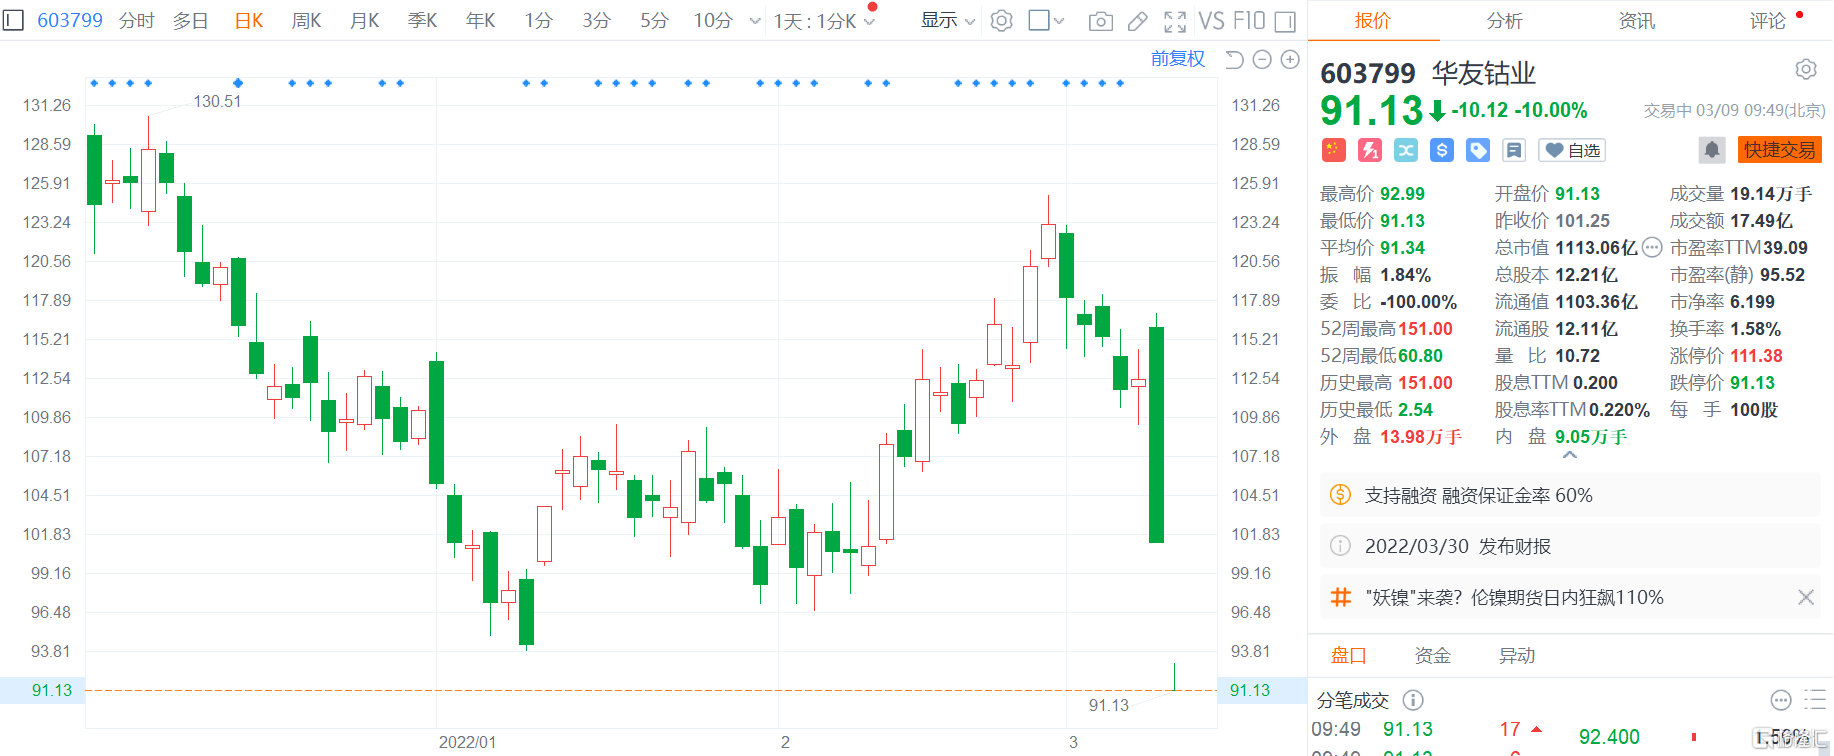Viewport: 1834px width, 756px height.
Task: Collapse quote details with up chevron
Action: (1570, 455)
